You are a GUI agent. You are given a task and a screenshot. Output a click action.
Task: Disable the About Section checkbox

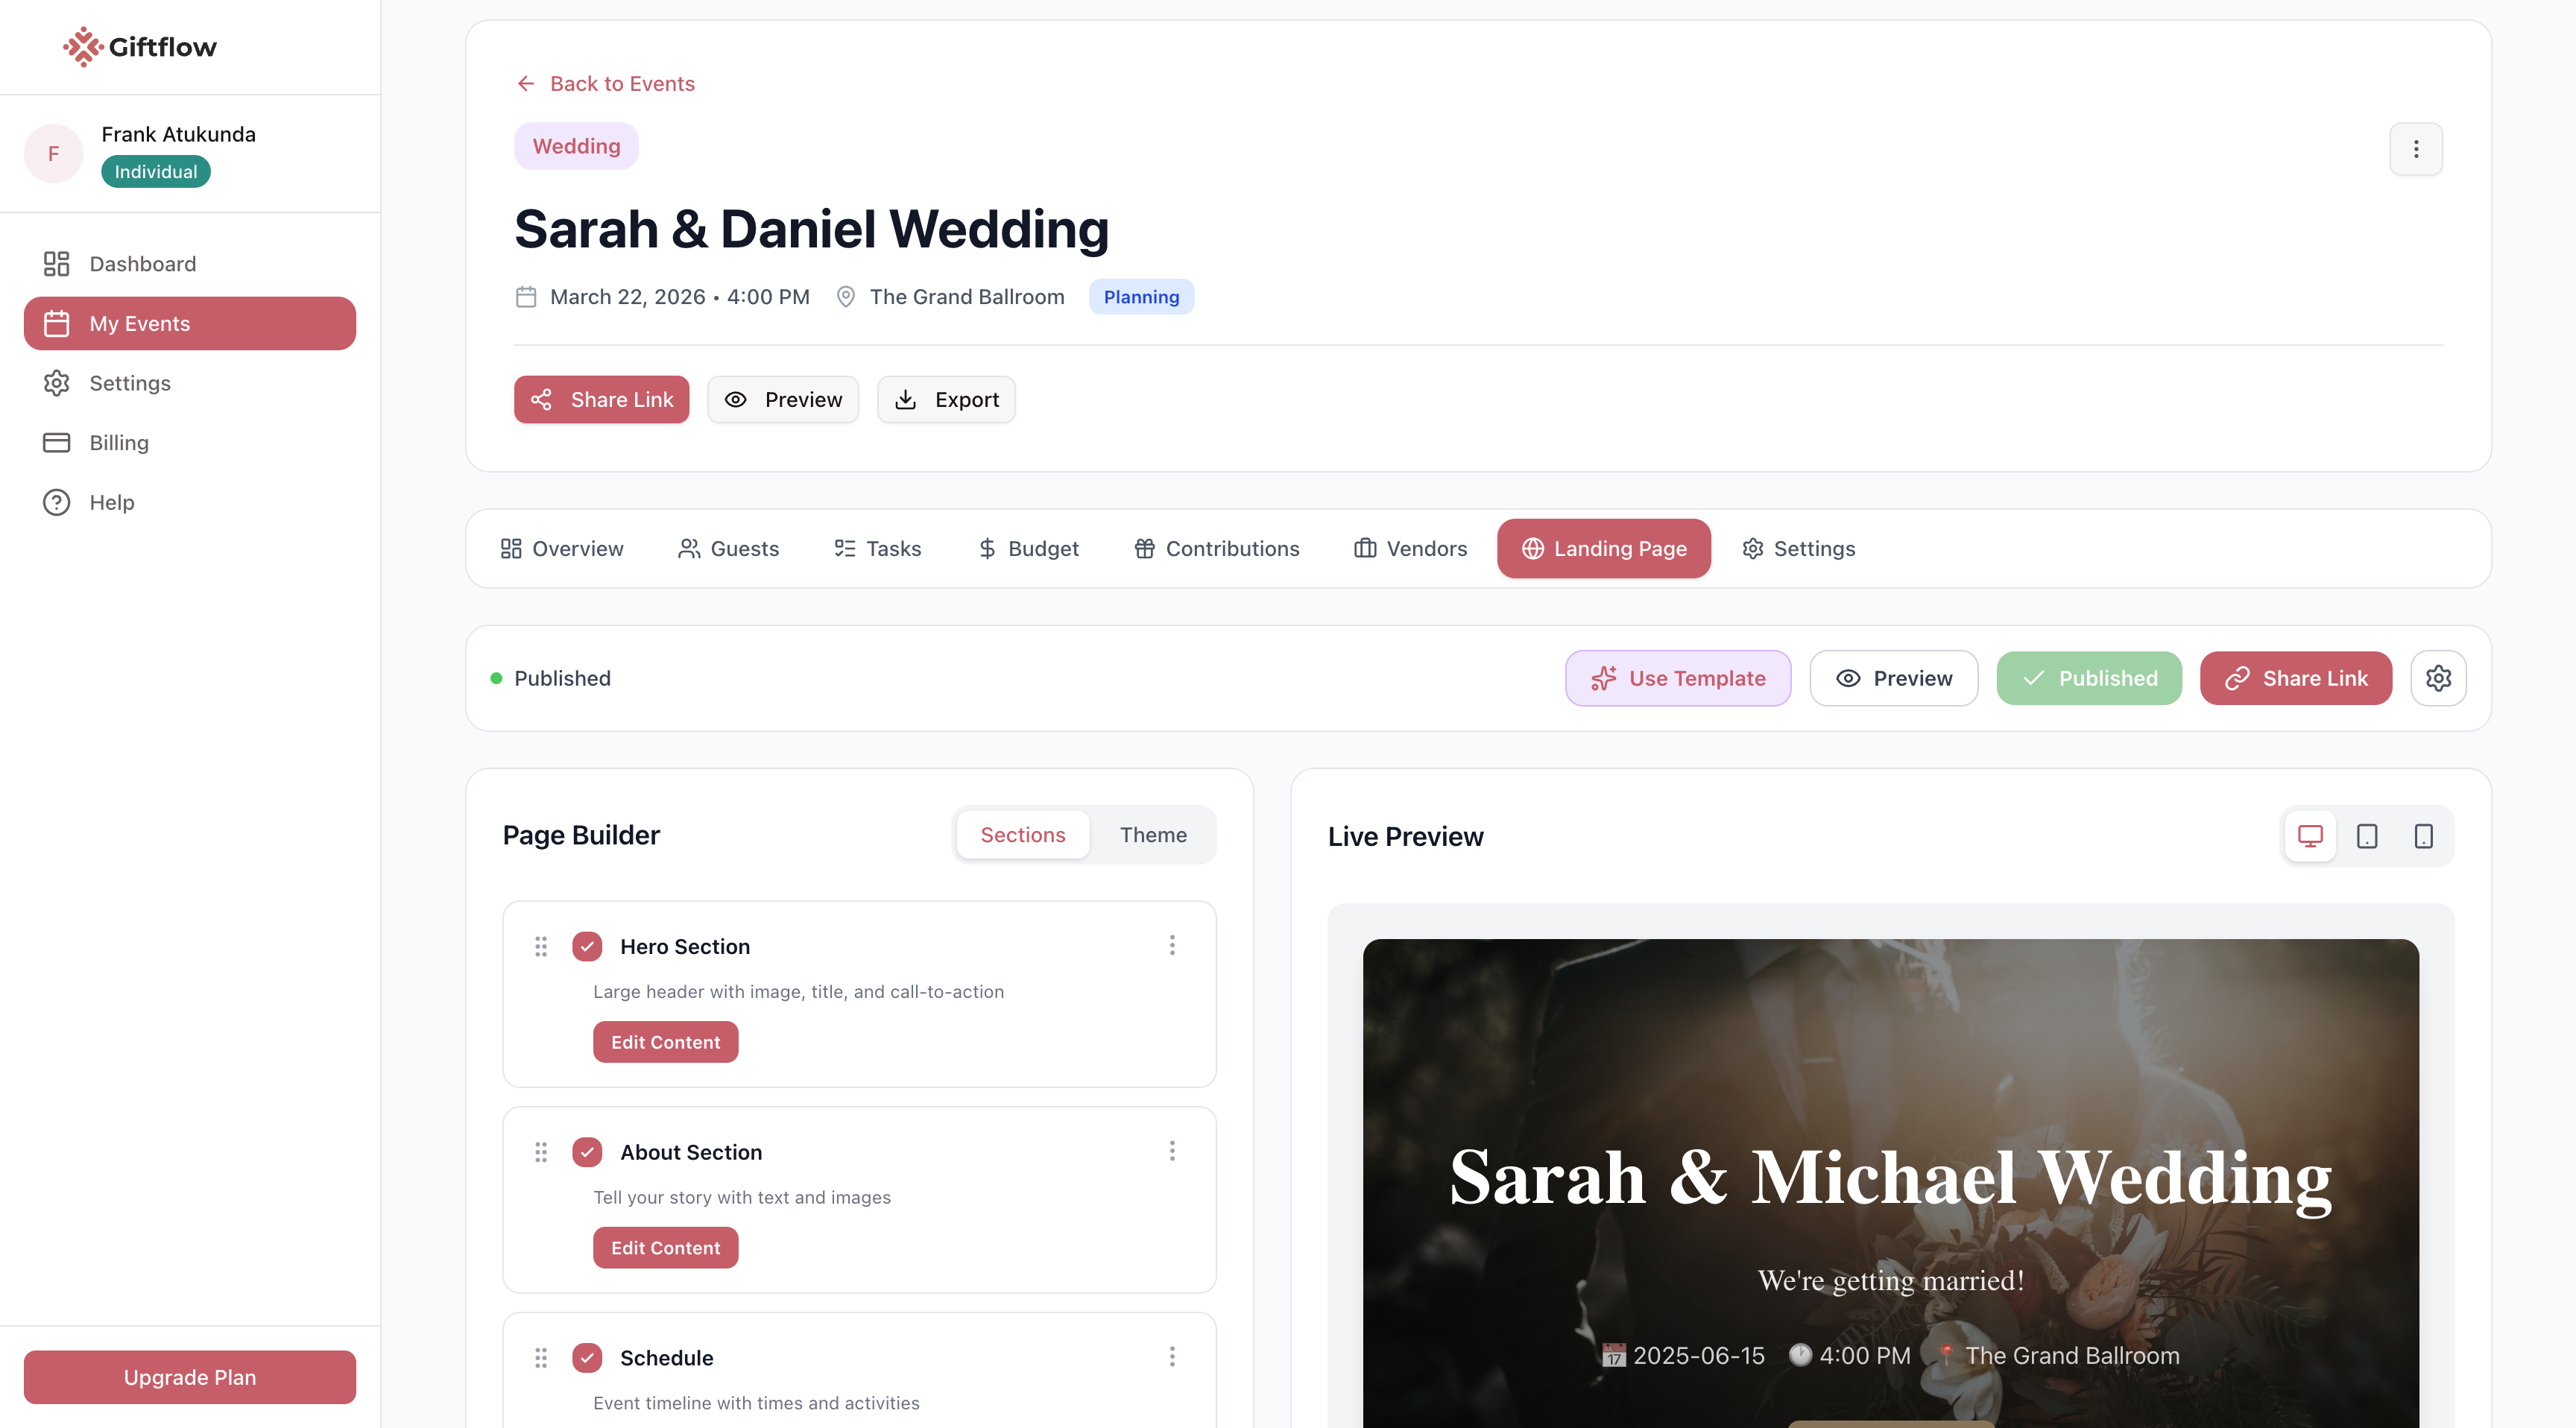click(587, 1152)
